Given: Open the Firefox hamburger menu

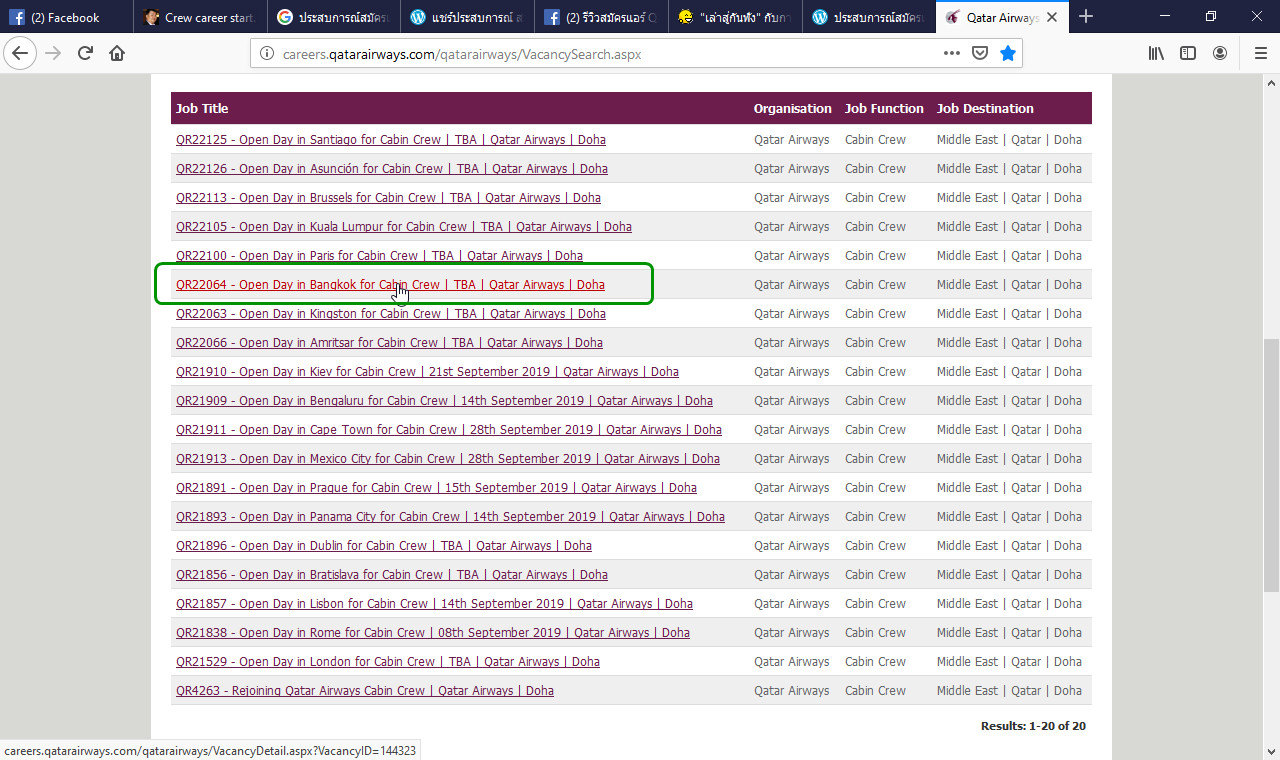Looking at the screenshot, I should [x=1260, y=54].
